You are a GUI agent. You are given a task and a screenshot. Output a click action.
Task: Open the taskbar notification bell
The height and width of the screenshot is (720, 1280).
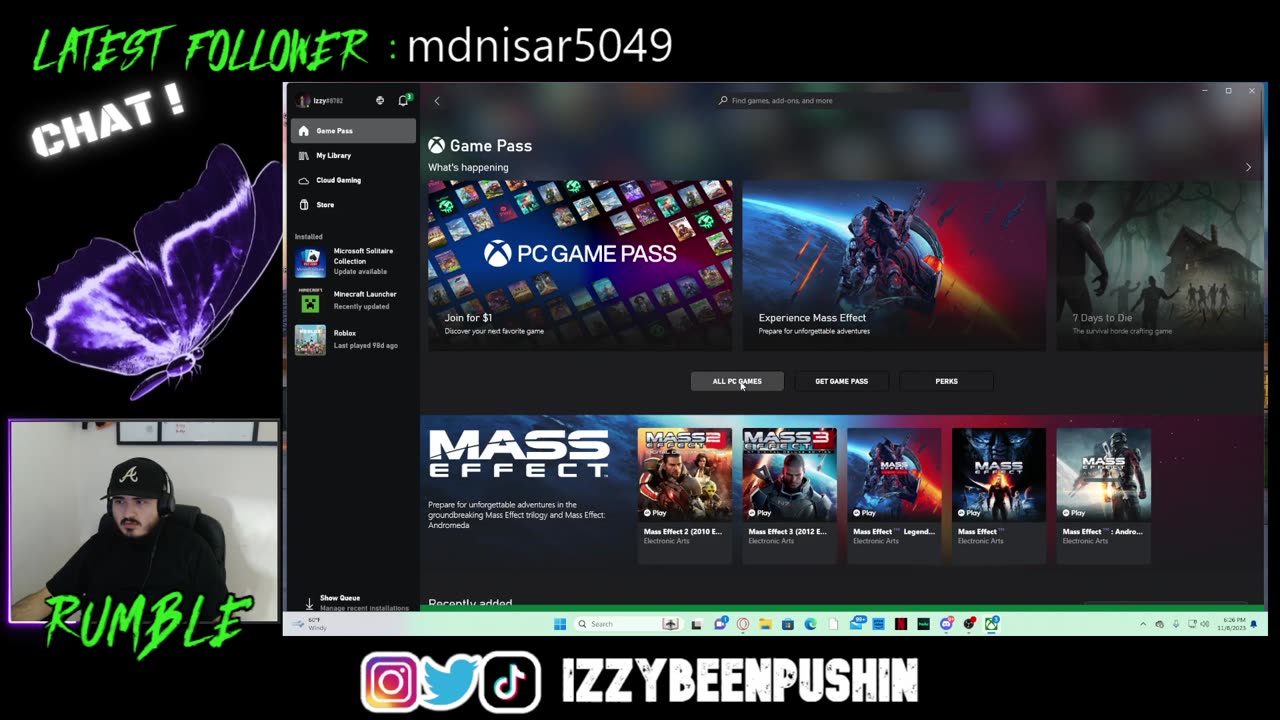1254,624
